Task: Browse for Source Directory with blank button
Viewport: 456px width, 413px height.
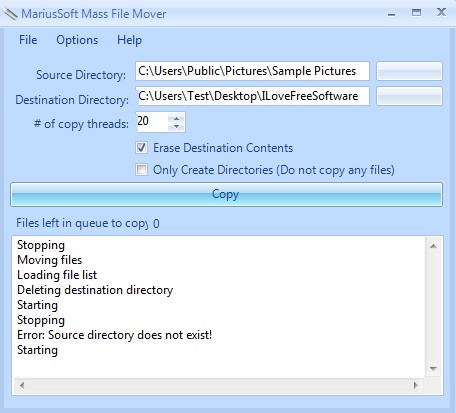Action: point(409,71)
